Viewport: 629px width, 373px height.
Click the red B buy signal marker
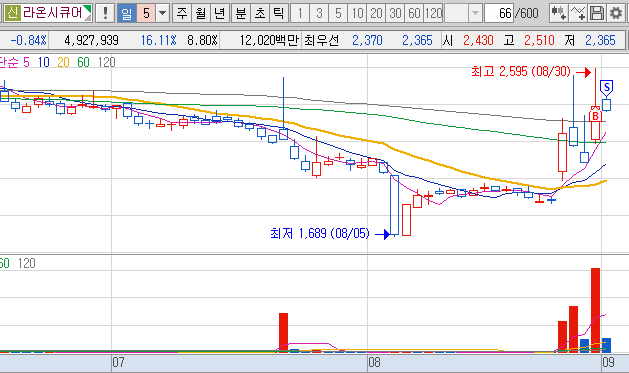[x=595, y=115]
